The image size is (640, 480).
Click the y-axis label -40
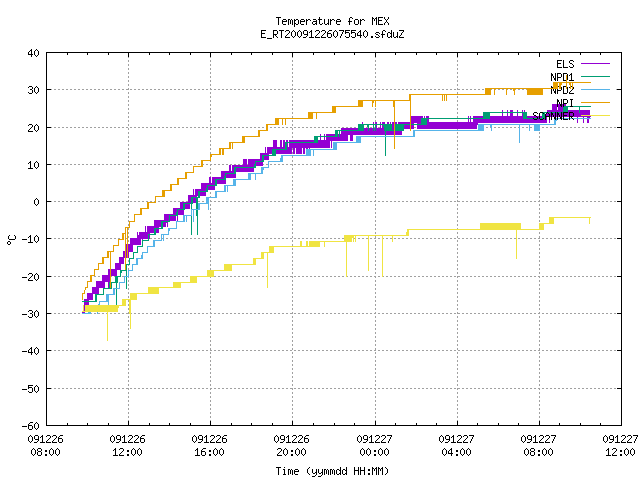click(31, 351)
